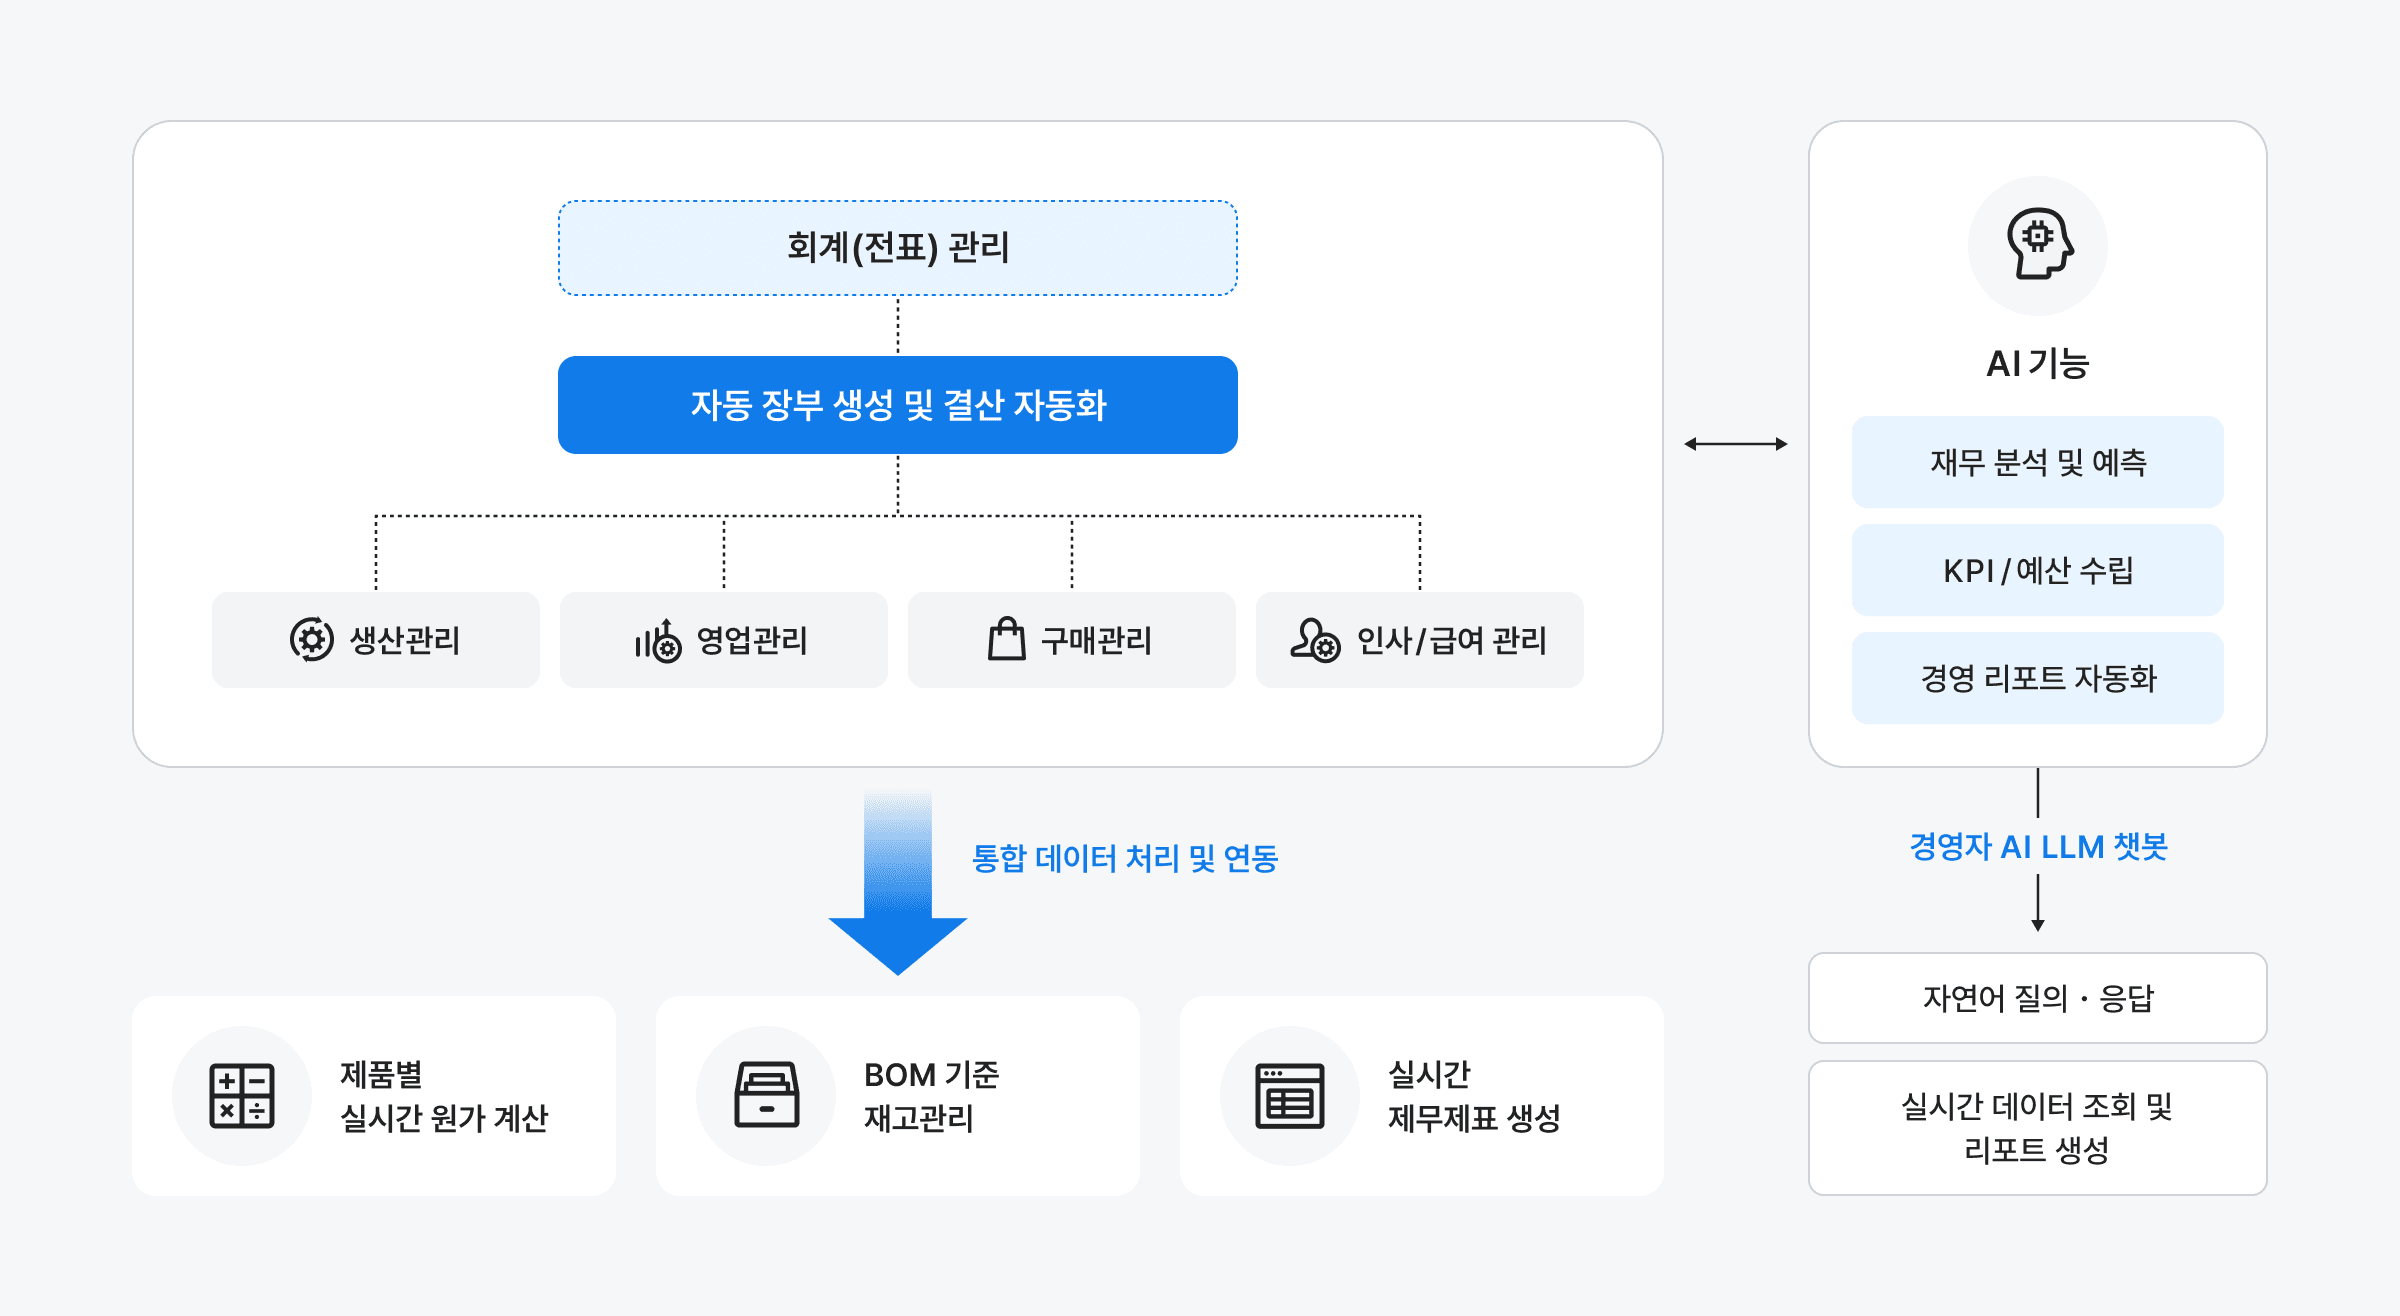Click the purchasing shopping bag icon

pyautogui.click(x=1006, y=640)
